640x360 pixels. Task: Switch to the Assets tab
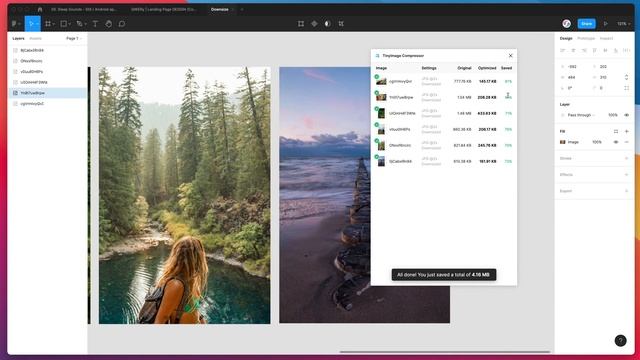tap(36, 38)
